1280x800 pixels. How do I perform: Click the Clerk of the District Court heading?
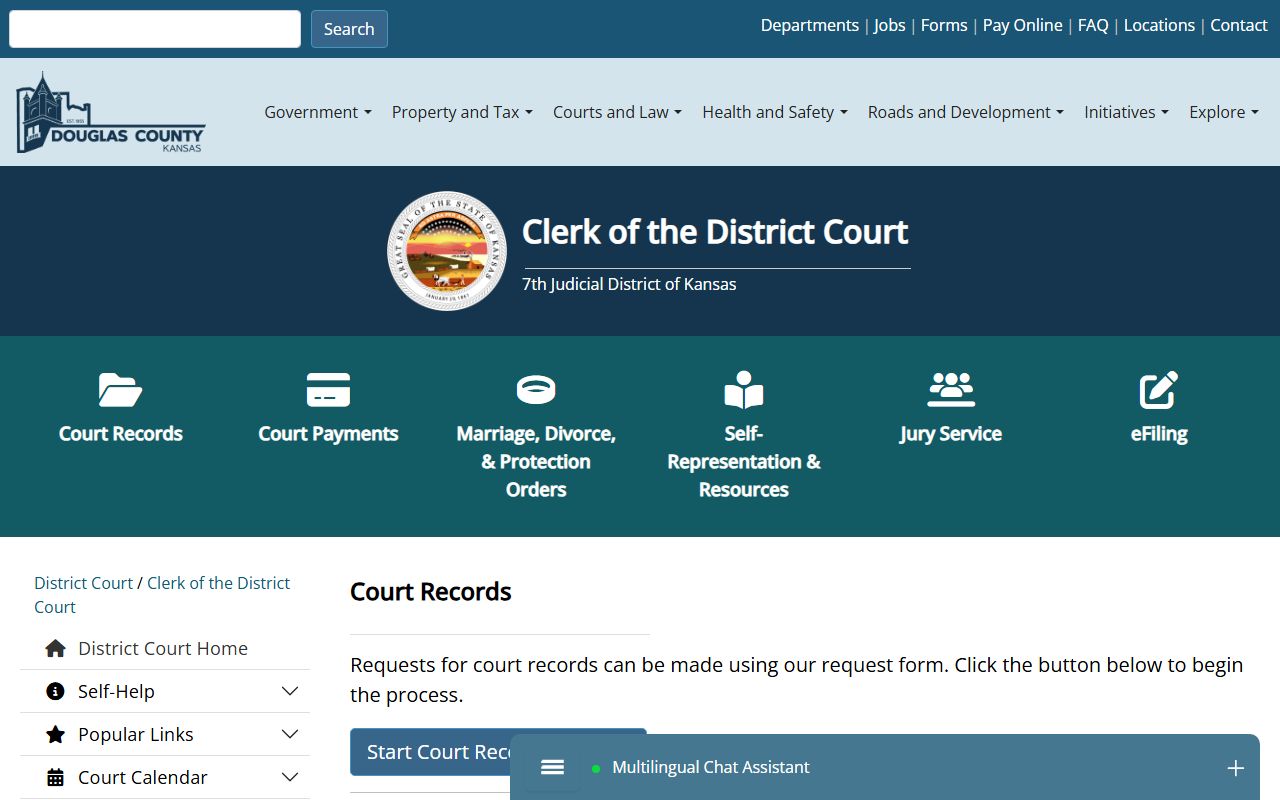click(x=715, y=232)
